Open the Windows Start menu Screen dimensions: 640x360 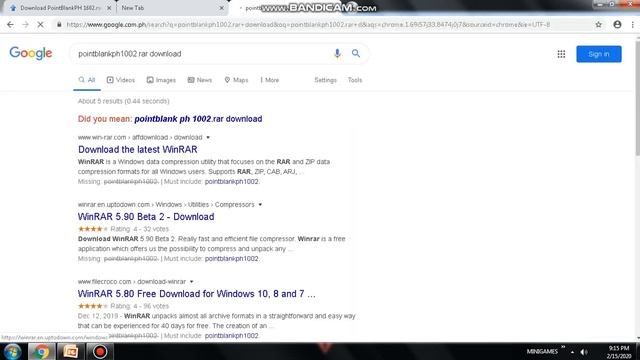[x=12, y=352]
